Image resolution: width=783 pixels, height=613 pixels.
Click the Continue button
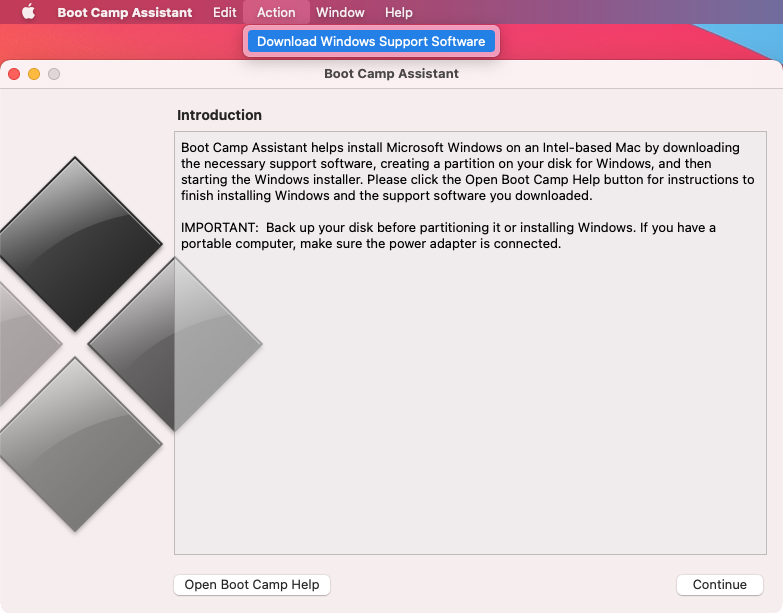720,585
